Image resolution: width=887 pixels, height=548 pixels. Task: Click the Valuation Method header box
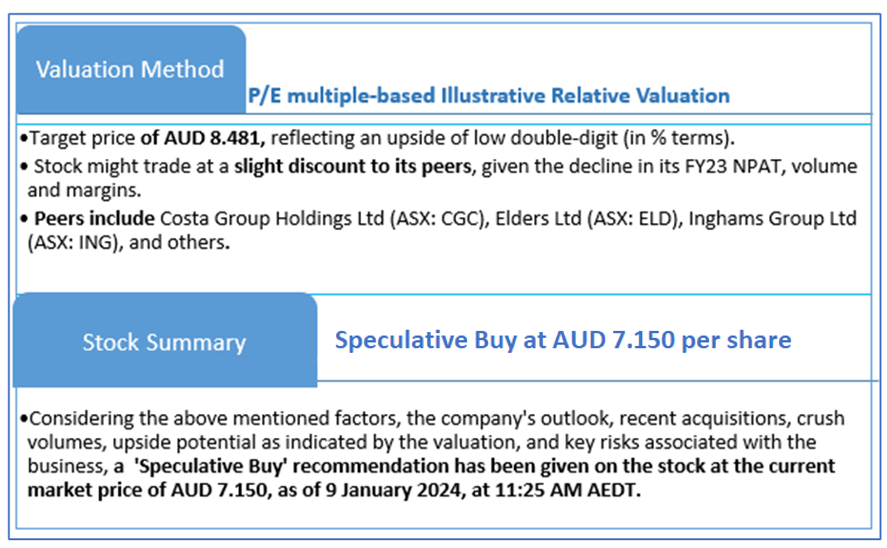[130, 70]
